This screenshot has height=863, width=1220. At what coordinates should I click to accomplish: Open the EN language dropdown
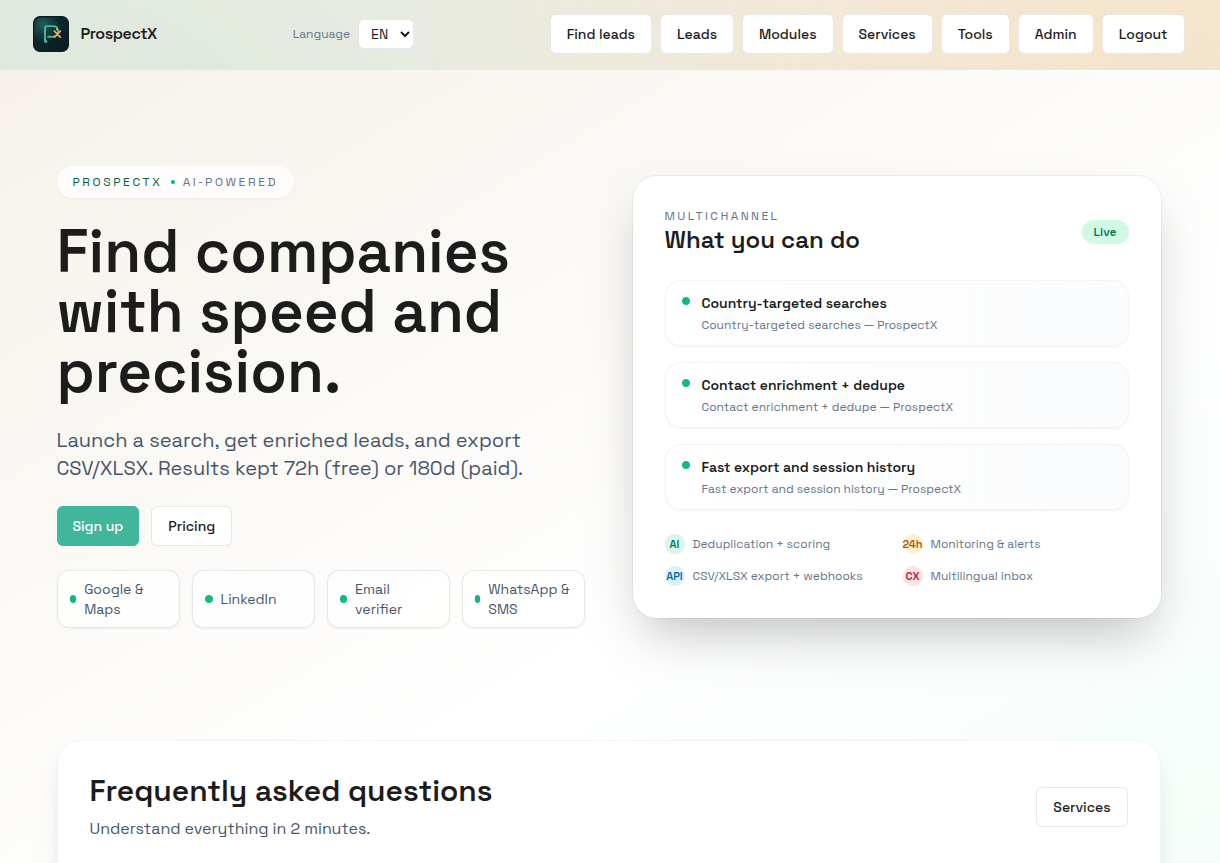click(386, 33)
